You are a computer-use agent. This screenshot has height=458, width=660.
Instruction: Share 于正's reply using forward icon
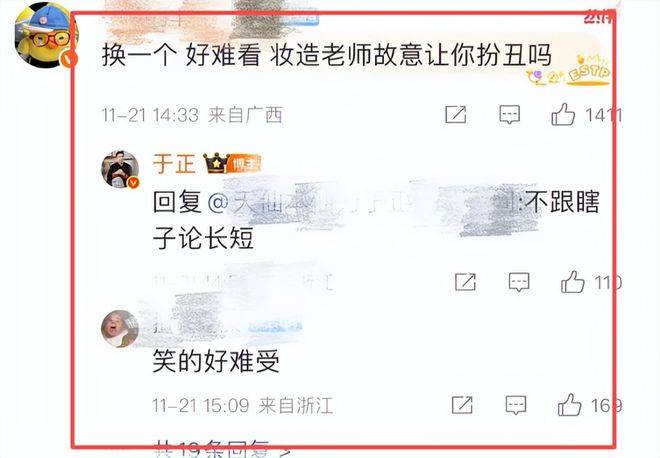pyautogui.click(x=466, y=282)
